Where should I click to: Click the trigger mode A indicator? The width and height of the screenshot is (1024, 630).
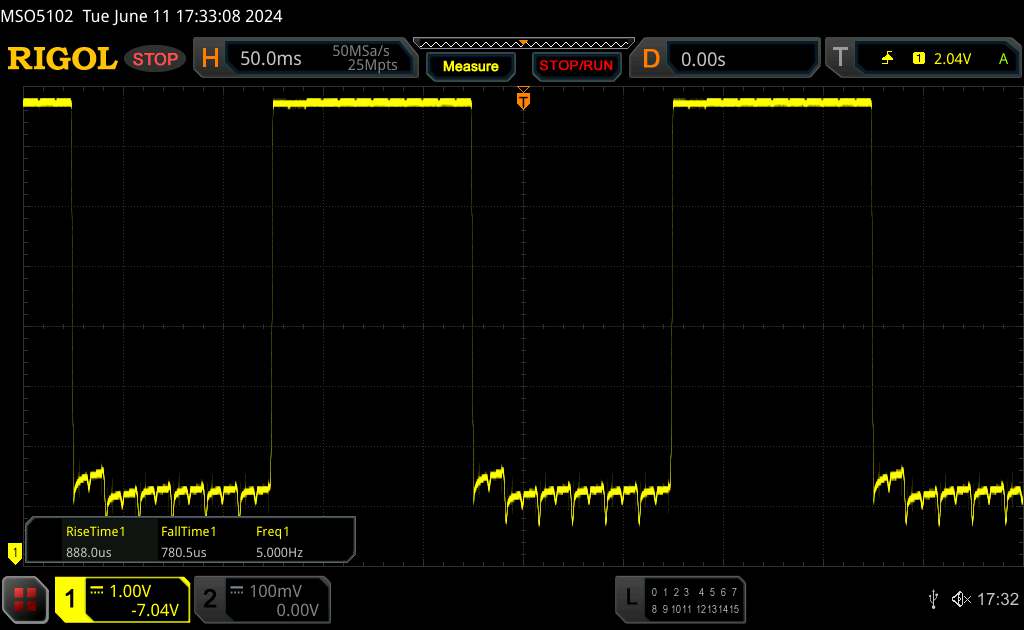(1003, 59)
